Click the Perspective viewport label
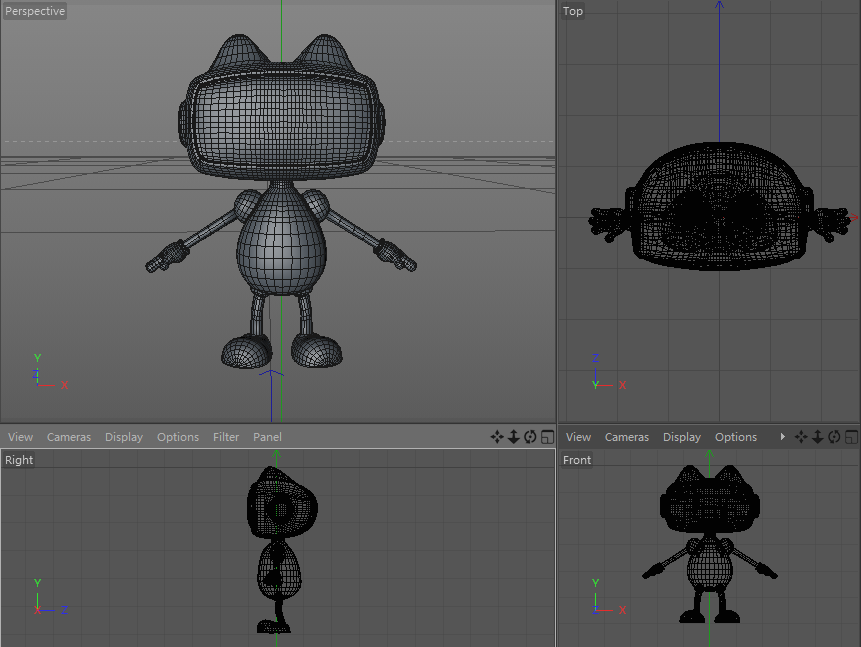The width and height of the screenshot is (861, 647). click(x=35, y=11)
